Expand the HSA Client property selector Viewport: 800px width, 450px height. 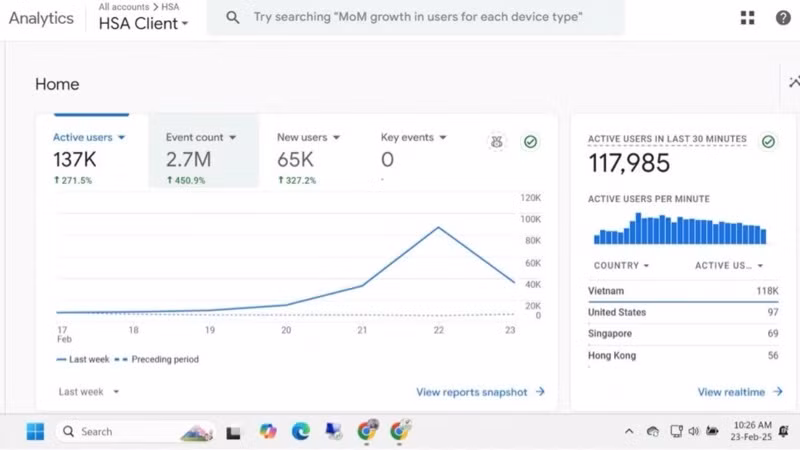143,24
